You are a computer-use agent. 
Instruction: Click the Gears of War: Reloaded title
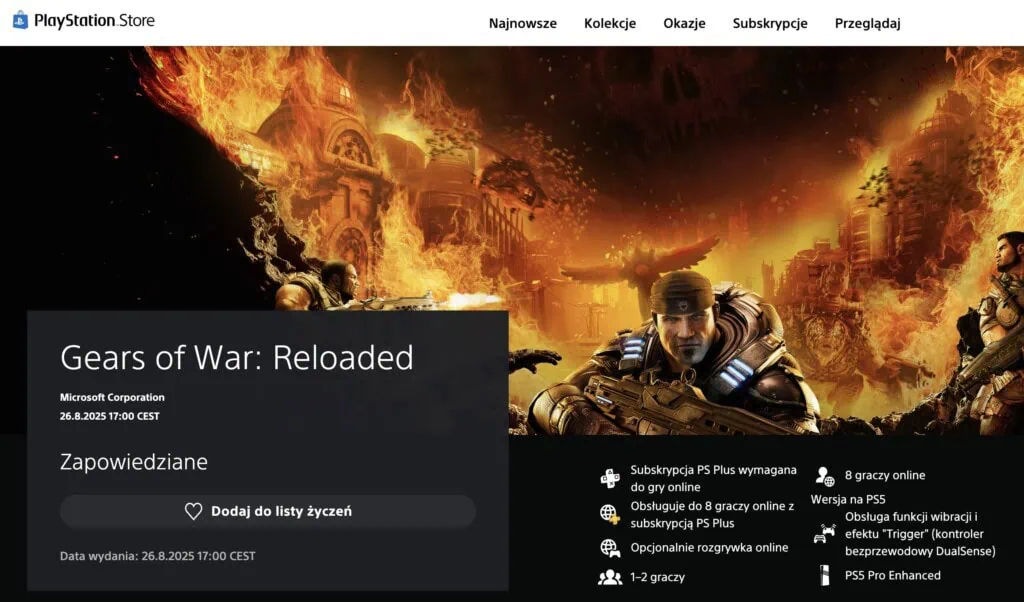(x=236, y=357)
